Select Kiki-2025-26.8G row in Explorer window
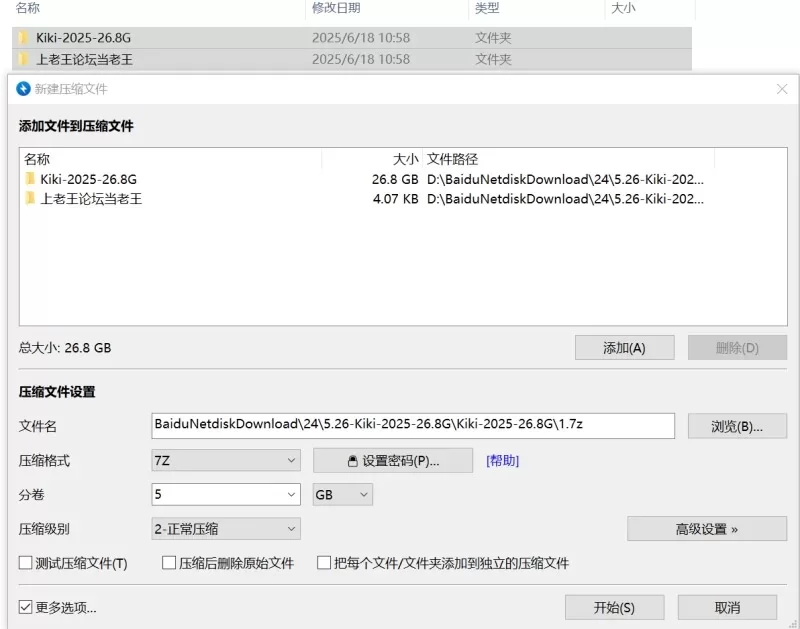The height and width of the screenshot is (629, 800). click(x=352, y=38)
